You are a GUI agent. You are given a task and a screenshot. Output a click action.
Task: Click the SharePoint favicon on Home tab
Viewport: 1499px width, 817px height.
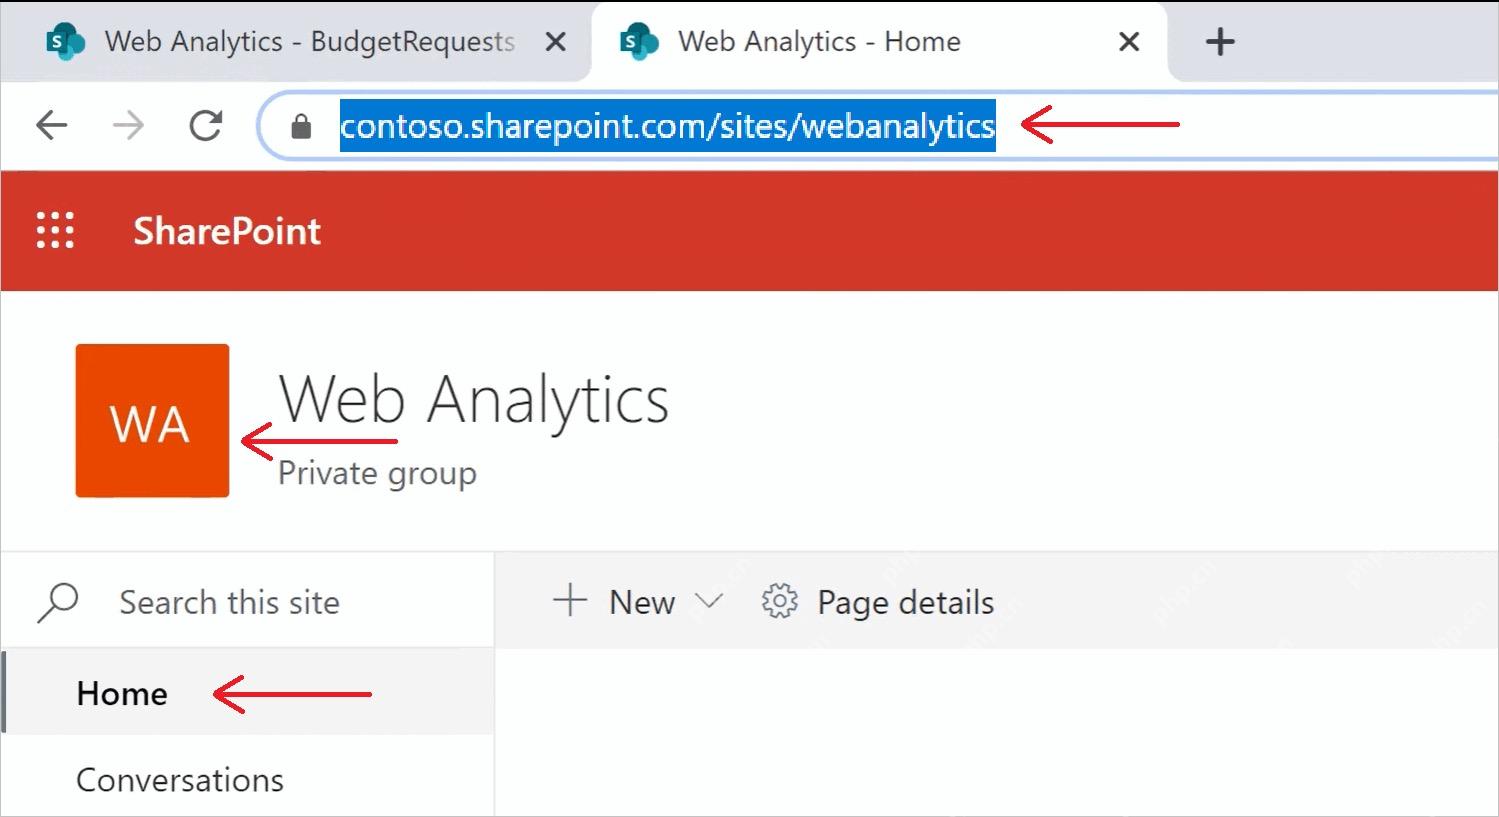(x=640, y=42)
